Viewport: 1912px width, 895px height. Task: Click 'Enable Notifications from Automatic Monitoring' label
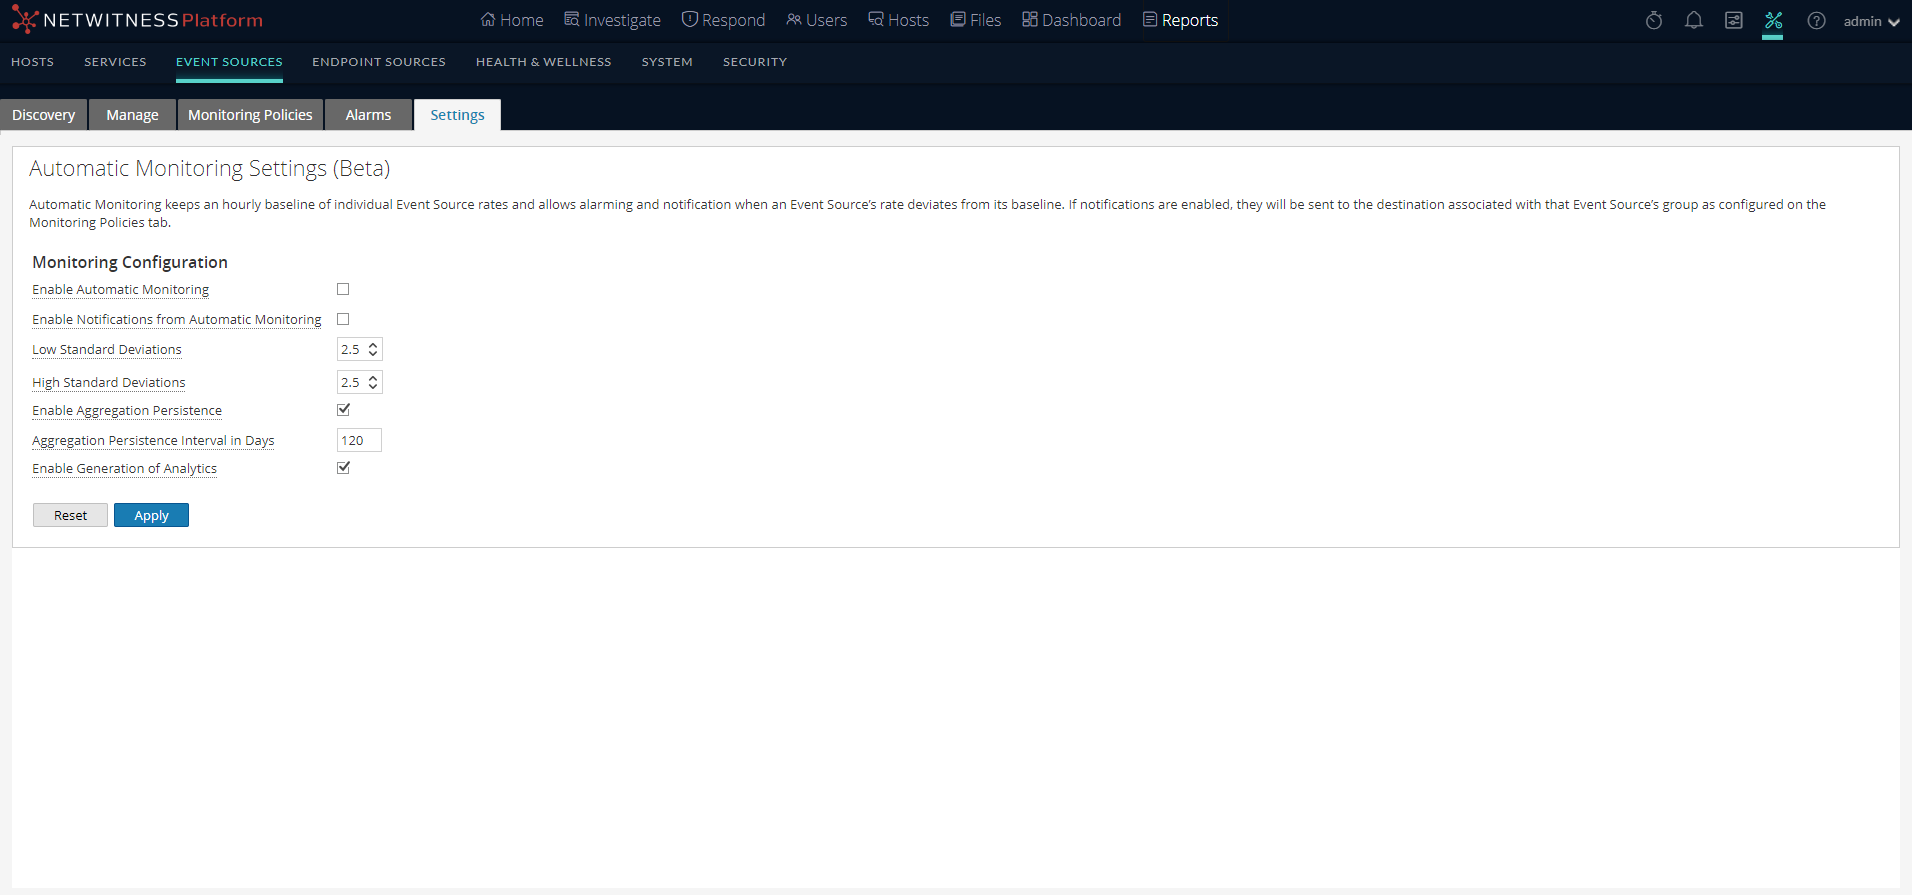coord(177,320)
